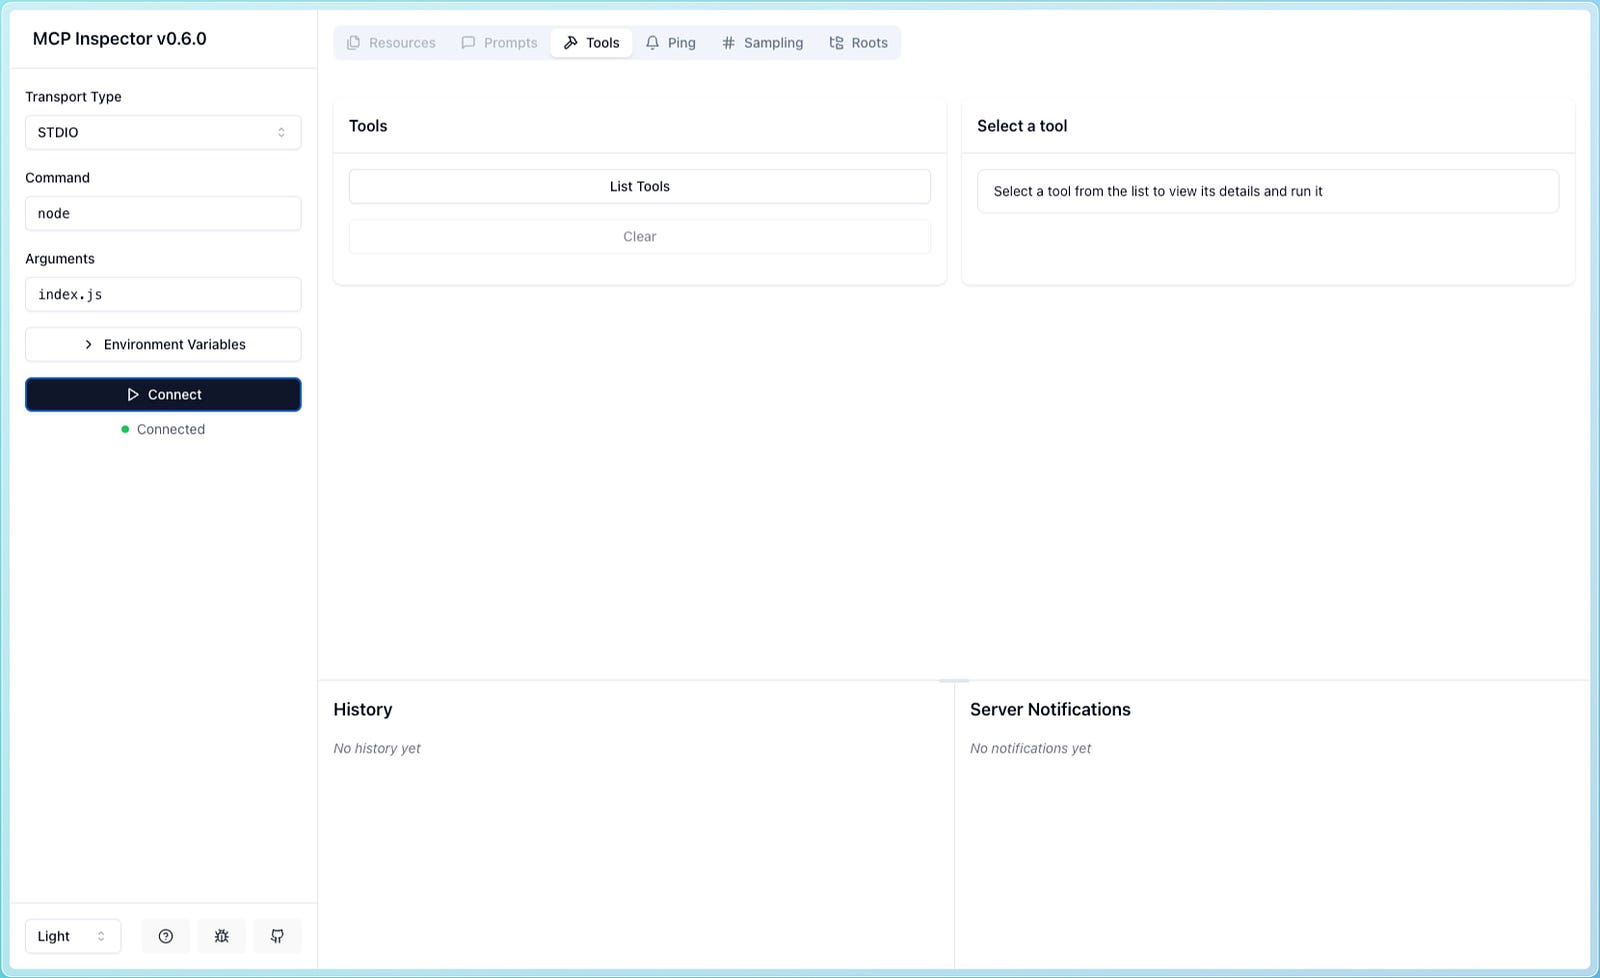1600x978 pixels.
Task: Click the 'No notifications yet' text
Action: tap(1030, 748)
